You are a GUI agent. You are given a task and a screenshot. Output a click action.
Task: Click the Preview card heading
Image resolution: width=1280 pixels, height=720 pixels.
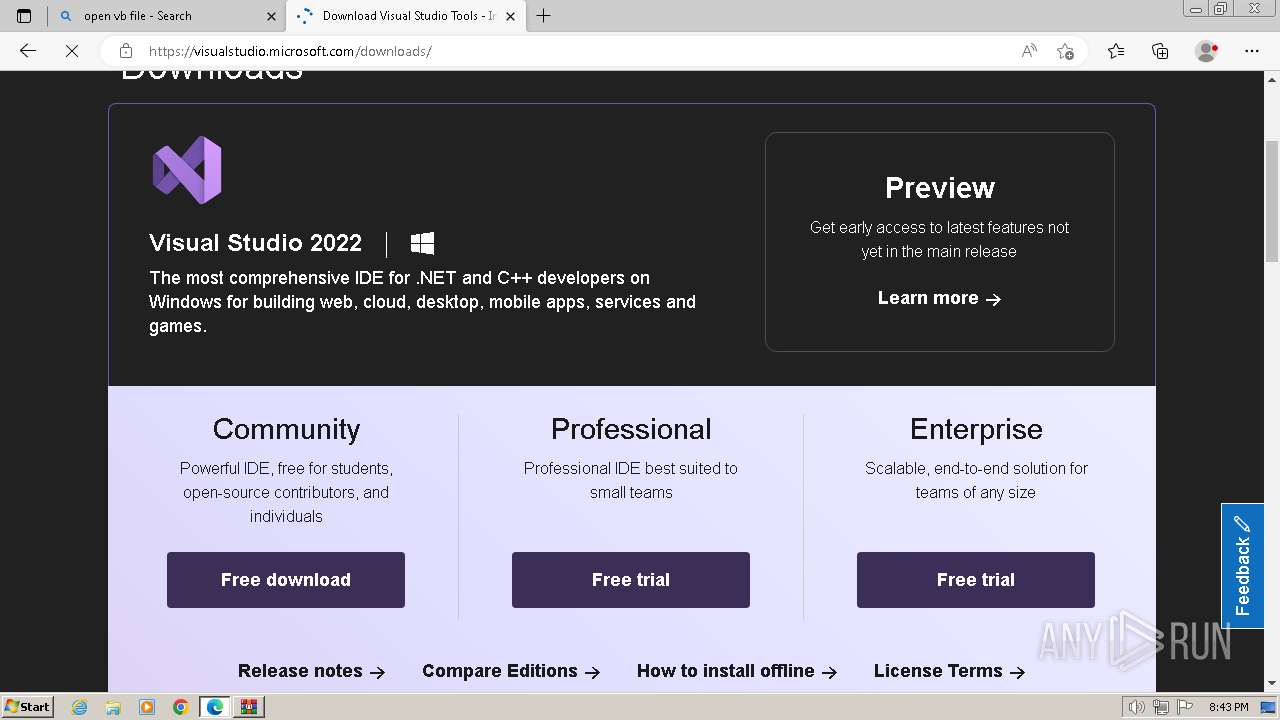coord(940,188)
